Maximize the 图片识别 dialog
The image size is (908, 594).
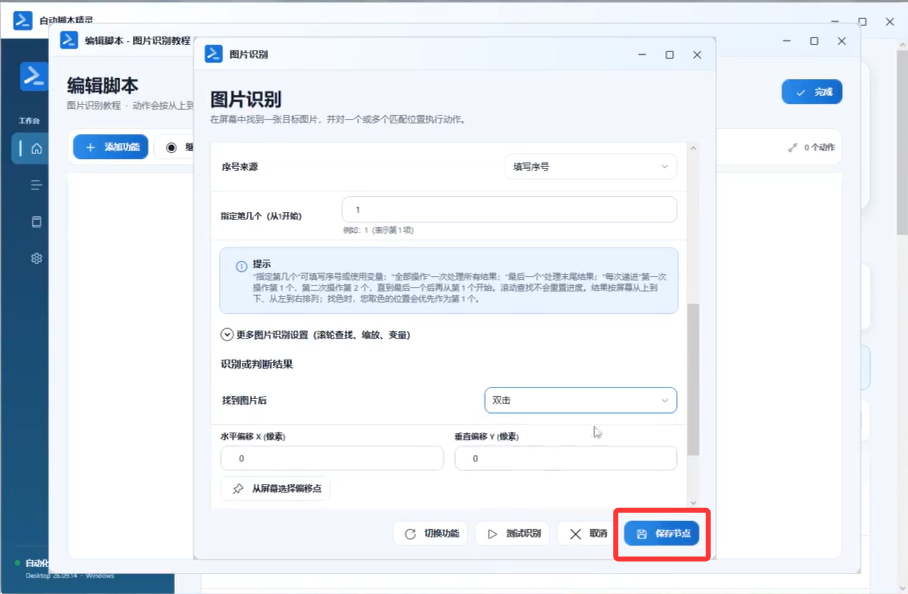669,54
